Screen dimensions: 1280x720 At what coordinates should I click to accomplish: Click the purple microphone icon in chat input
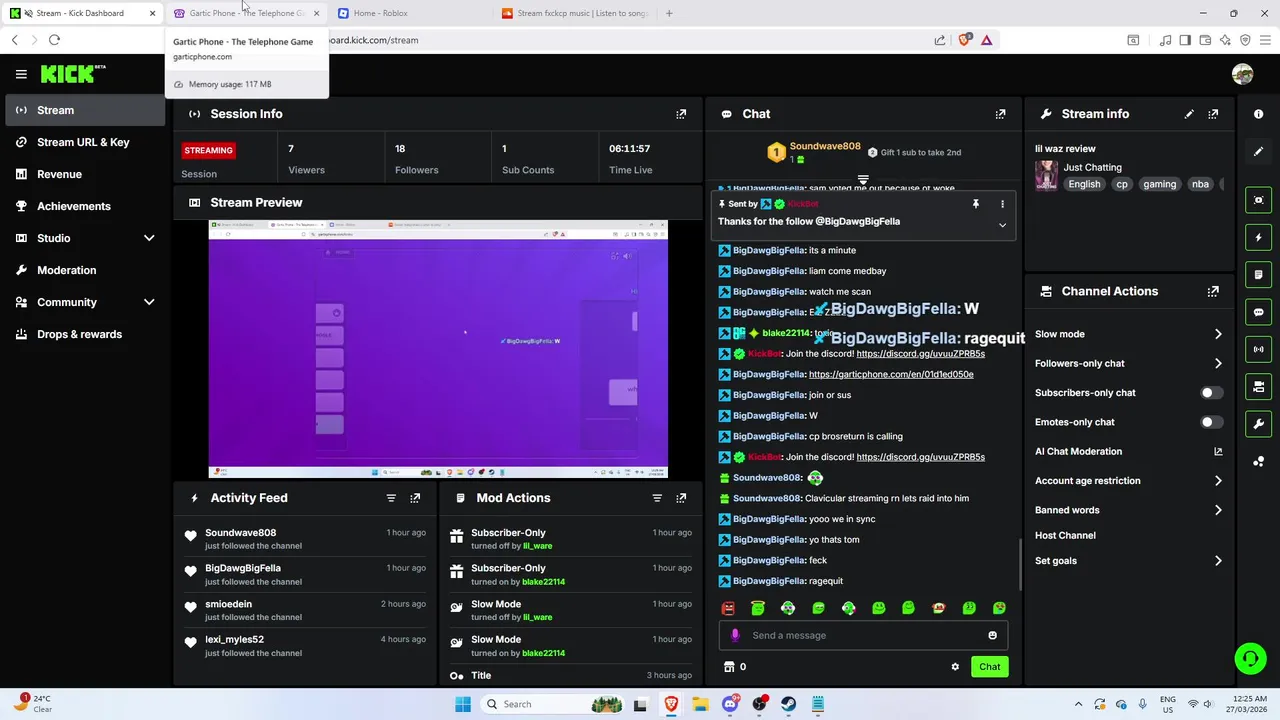click(x=735, y=635)
